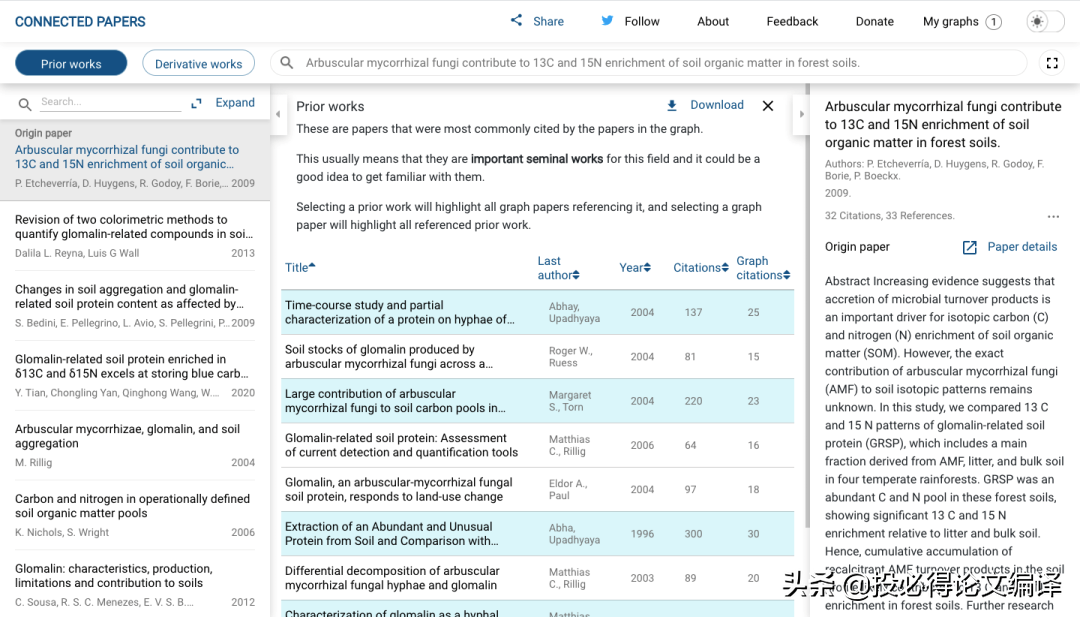
Task: Select 'Changes in soil aggregation and glomalin' paper
Action: (x=135, y=306)
